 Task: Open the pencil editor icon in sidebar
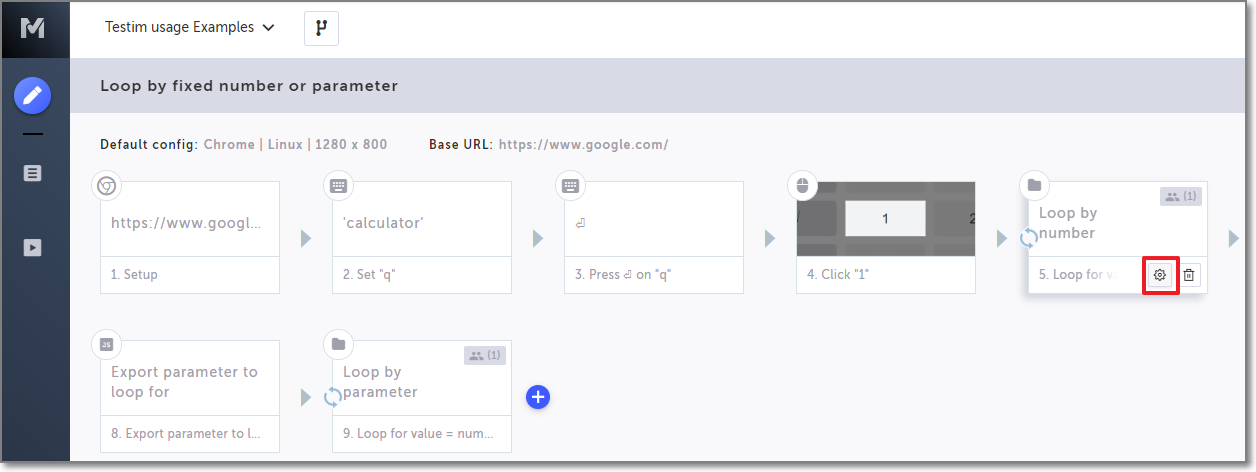pyautogui.click(x=33, y=96)
